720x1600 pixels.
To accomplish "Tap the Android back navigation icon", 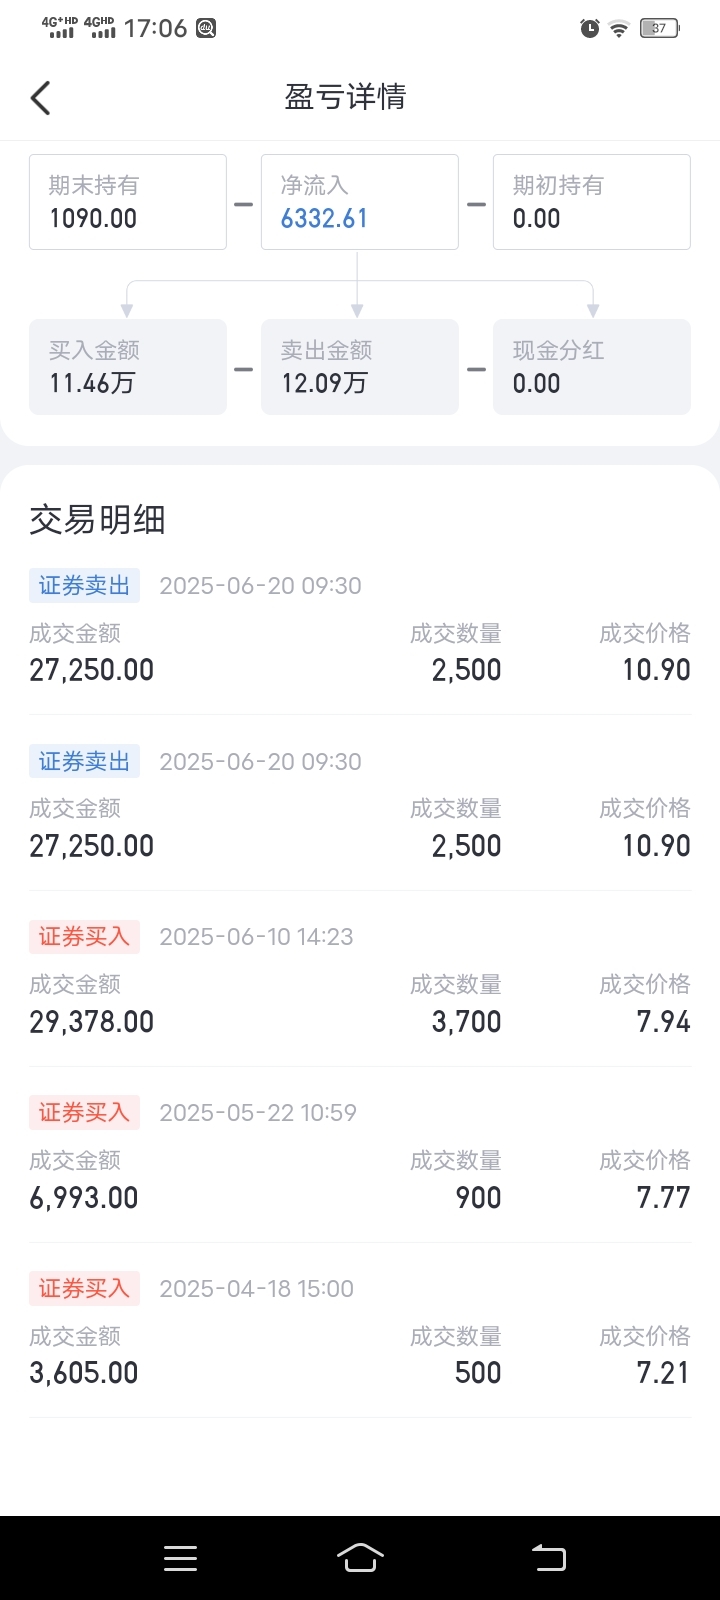I will [x=549, y=1558].
